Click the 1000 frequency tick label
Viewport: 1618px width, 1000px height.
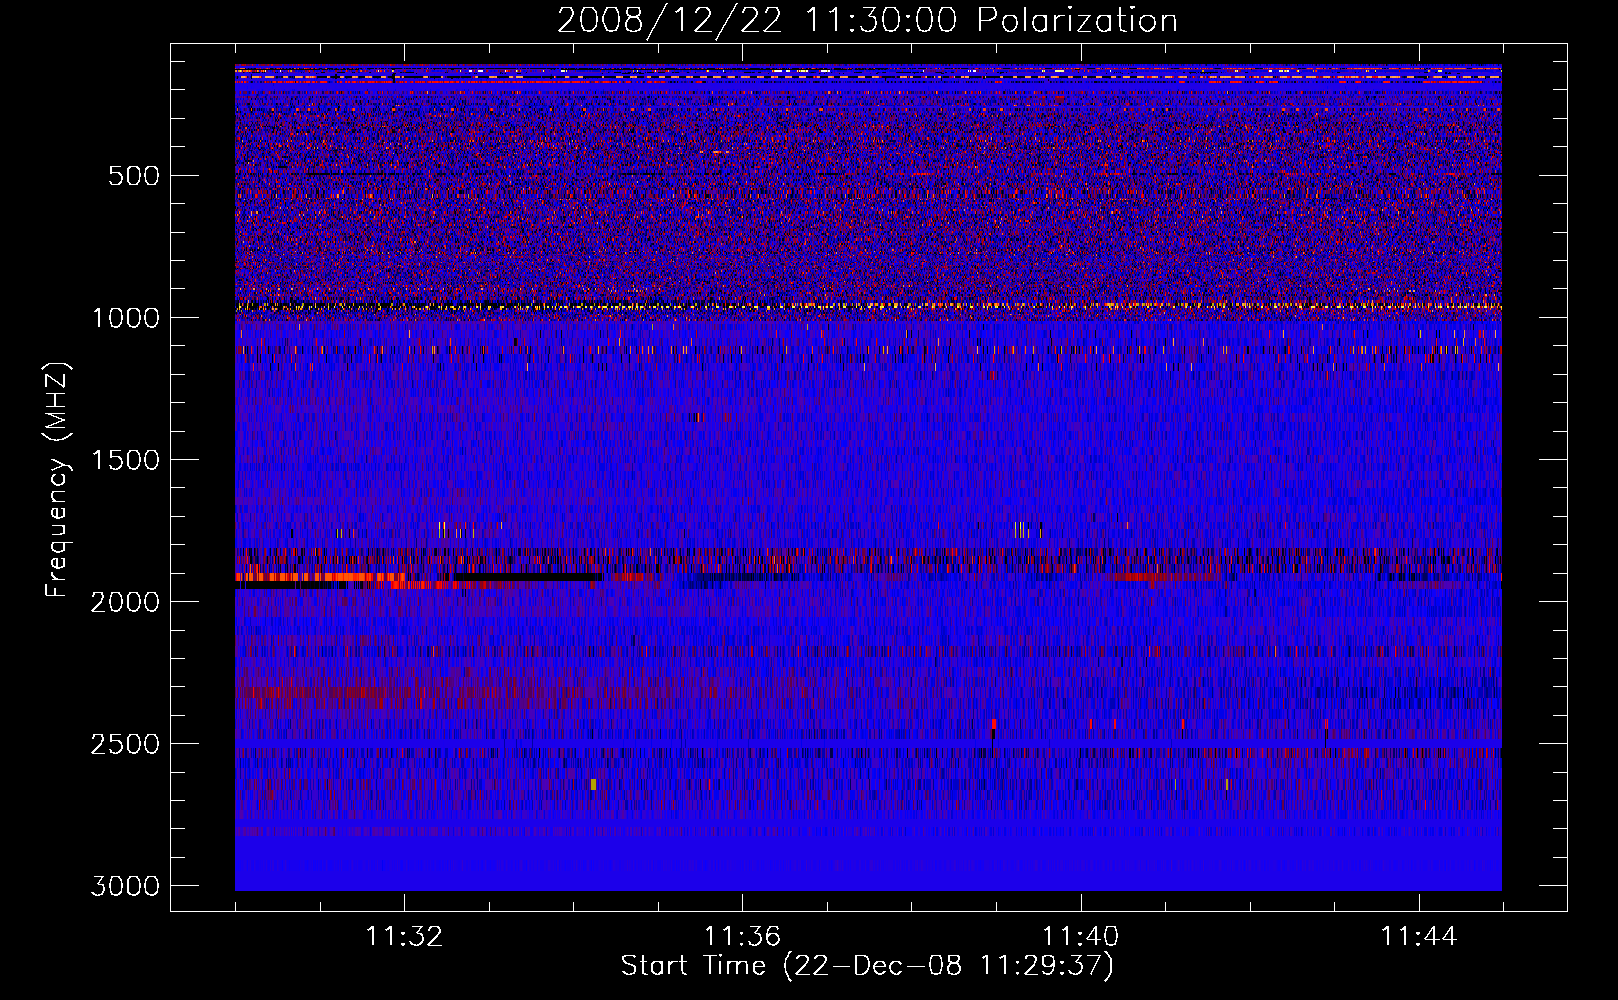click(x=126, y=318)
